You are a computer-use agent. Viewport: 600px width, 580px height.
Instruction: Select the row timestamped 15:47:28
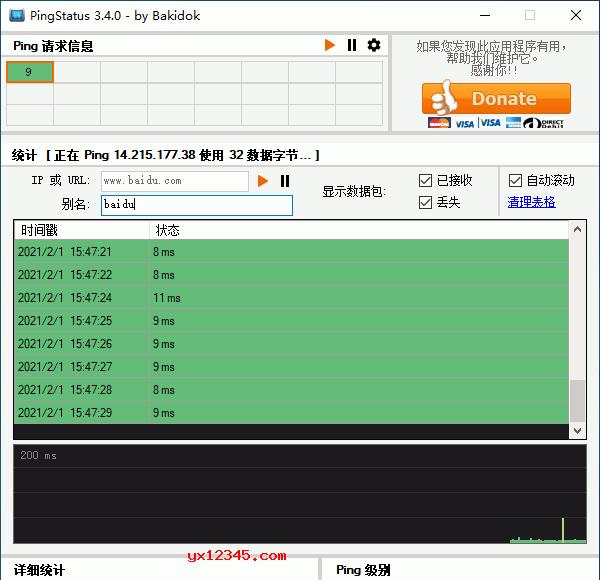pyautogui.click(x=291, y=389)
